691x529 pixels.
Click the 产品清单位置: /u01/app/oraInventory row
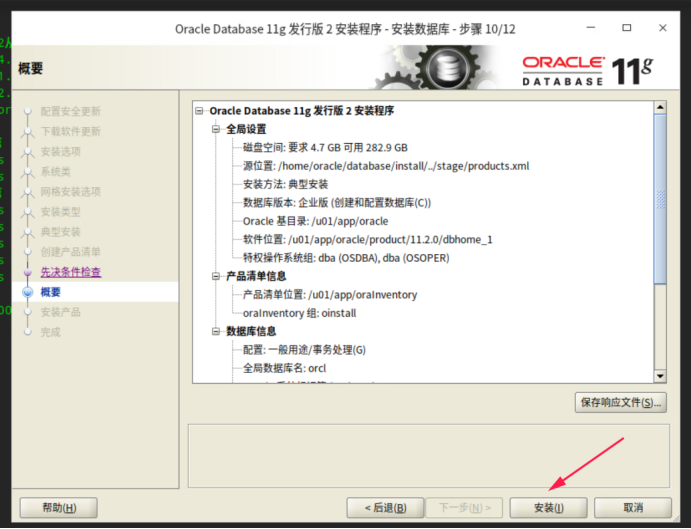(330, 295)
